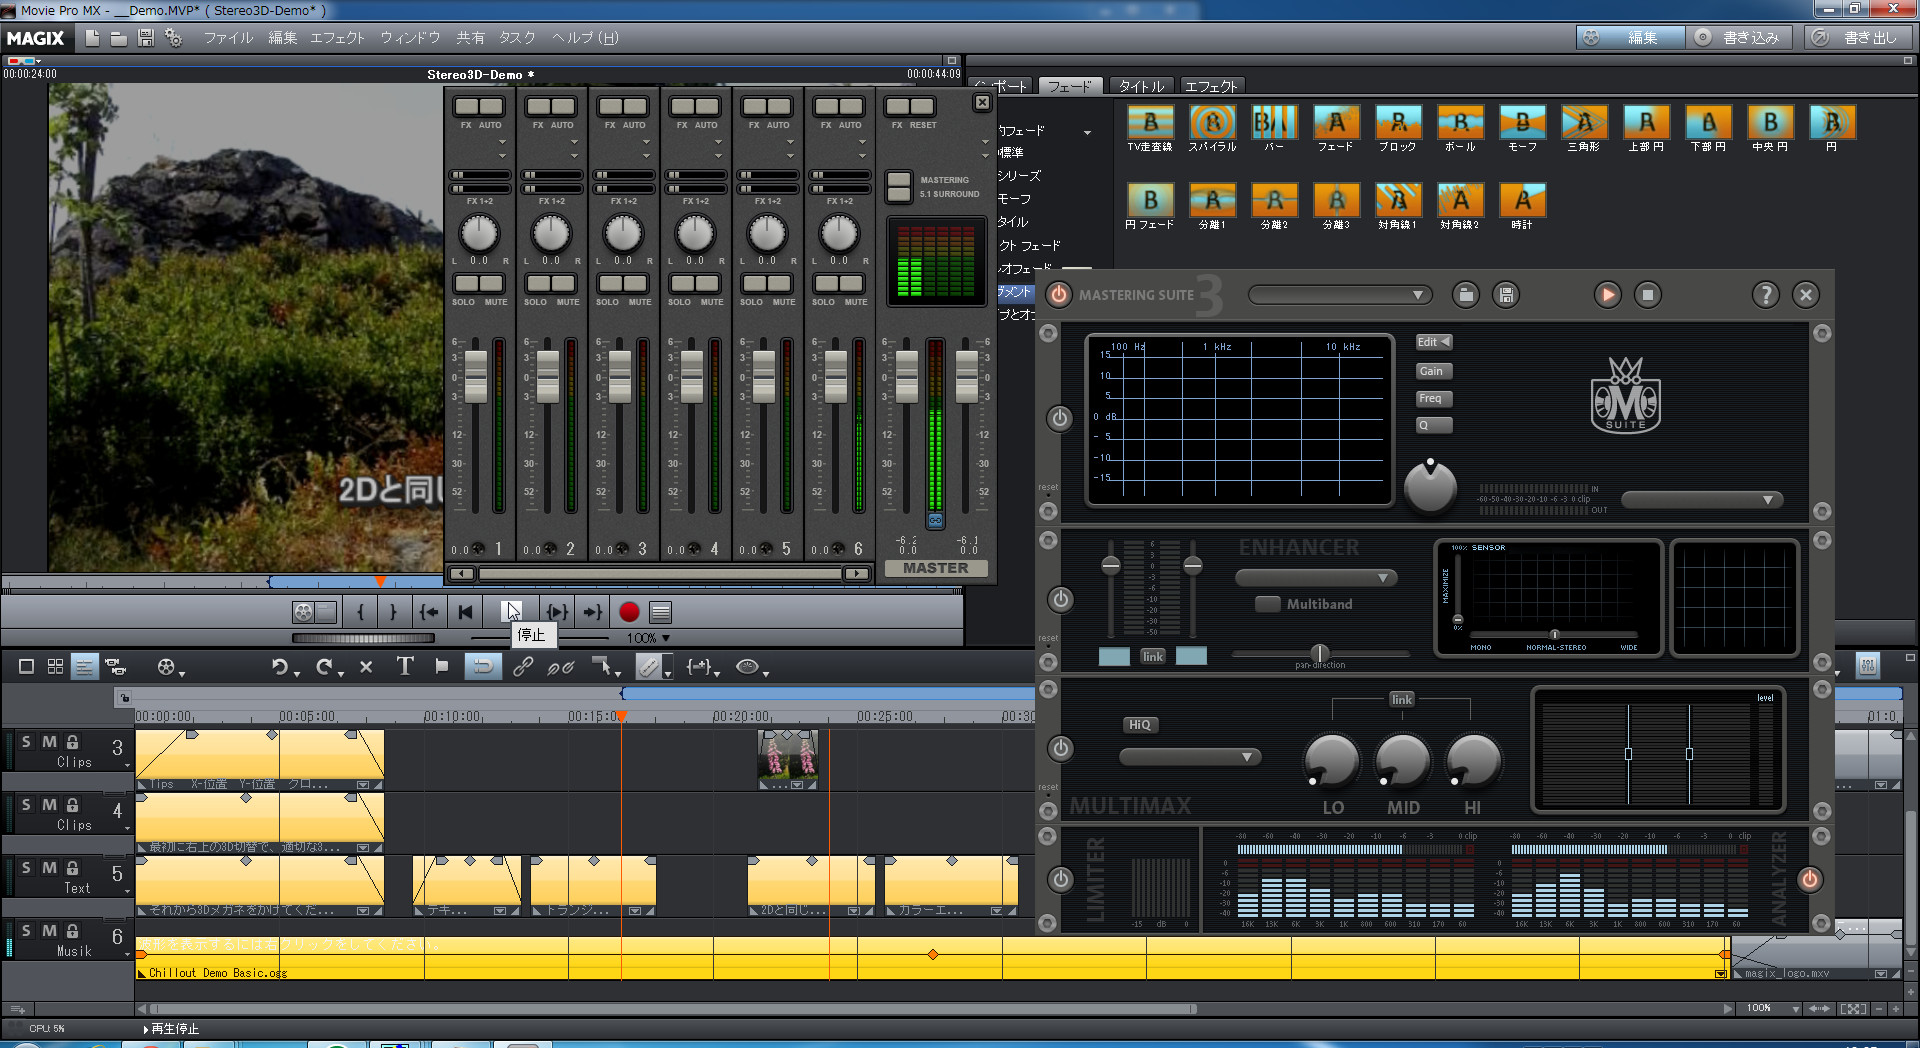Screen dimensions: 1920x1048
Task: Switch to the フェード tab
Action: point(1070,87)
